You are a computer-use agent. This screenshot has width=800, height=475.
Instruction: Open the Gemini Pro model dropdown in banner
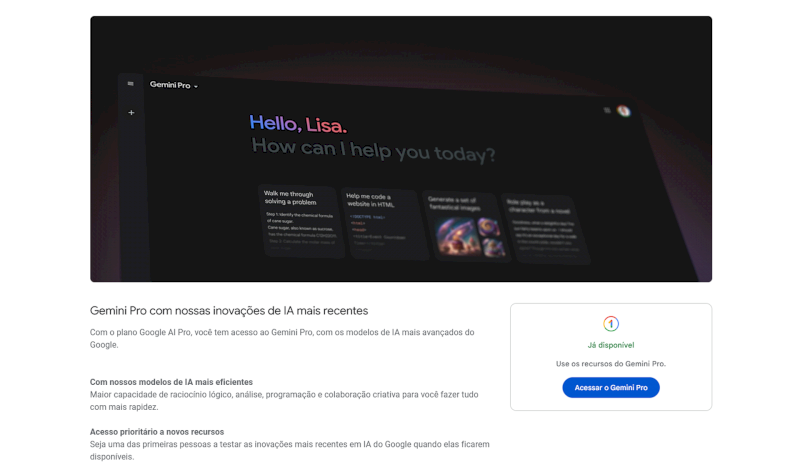coord(173,85)
